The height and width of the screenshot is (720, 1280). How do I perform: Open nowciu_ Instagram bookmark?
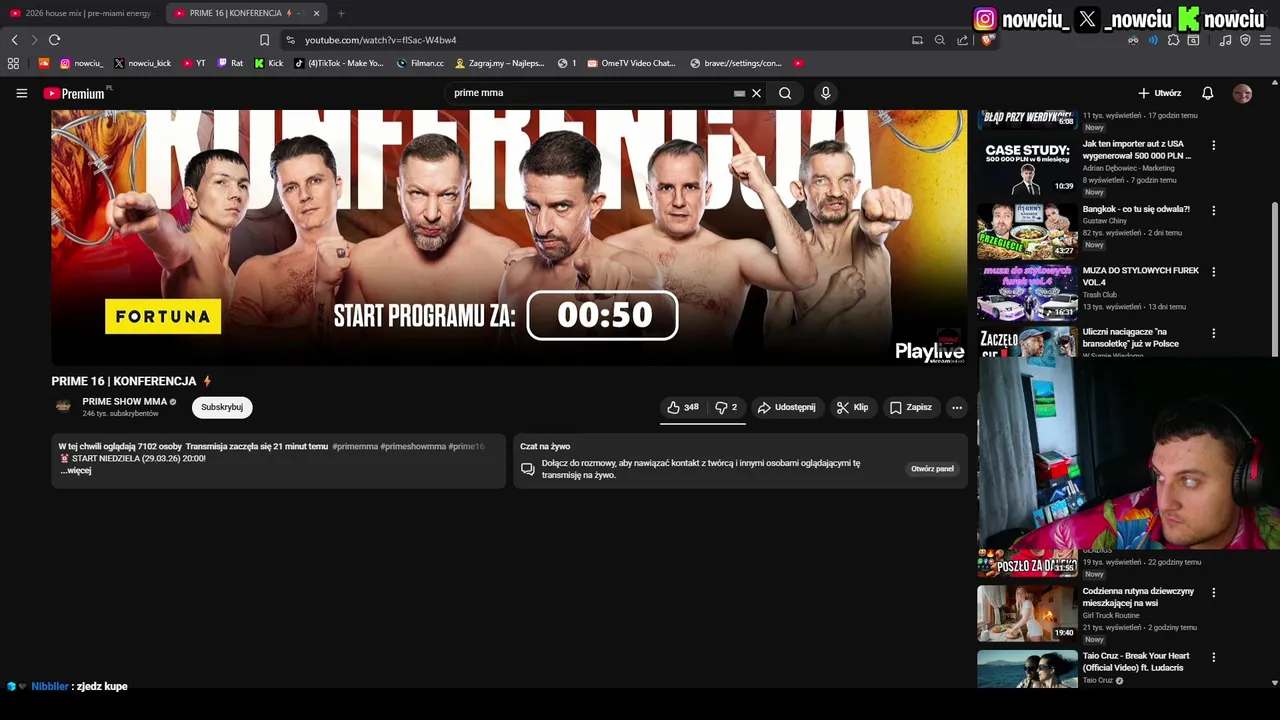(81, 63)
